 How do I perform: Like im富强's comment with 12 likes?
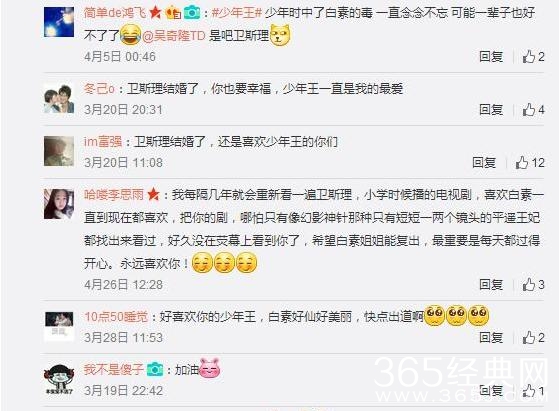(x=530, y=163)
